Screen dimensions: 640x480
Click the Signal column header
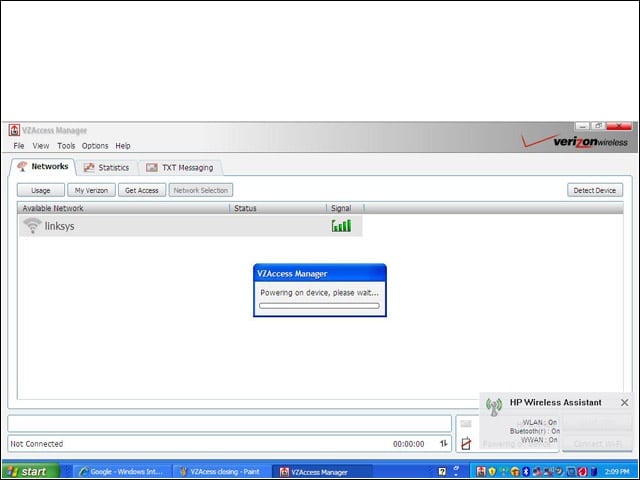coord(345,208)
